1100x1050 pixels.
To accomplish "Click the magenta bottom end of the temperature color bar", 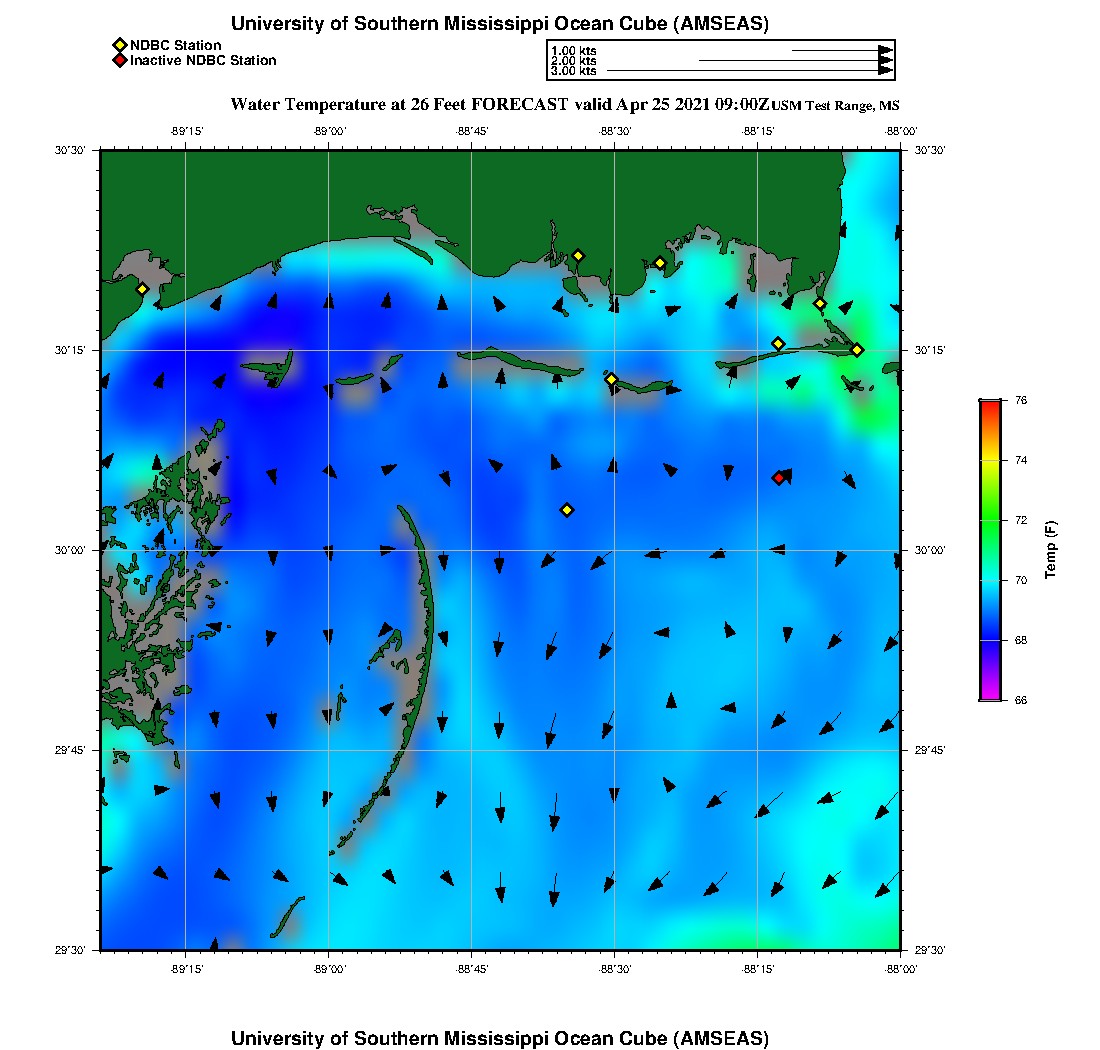I will [x=990, y=696].
